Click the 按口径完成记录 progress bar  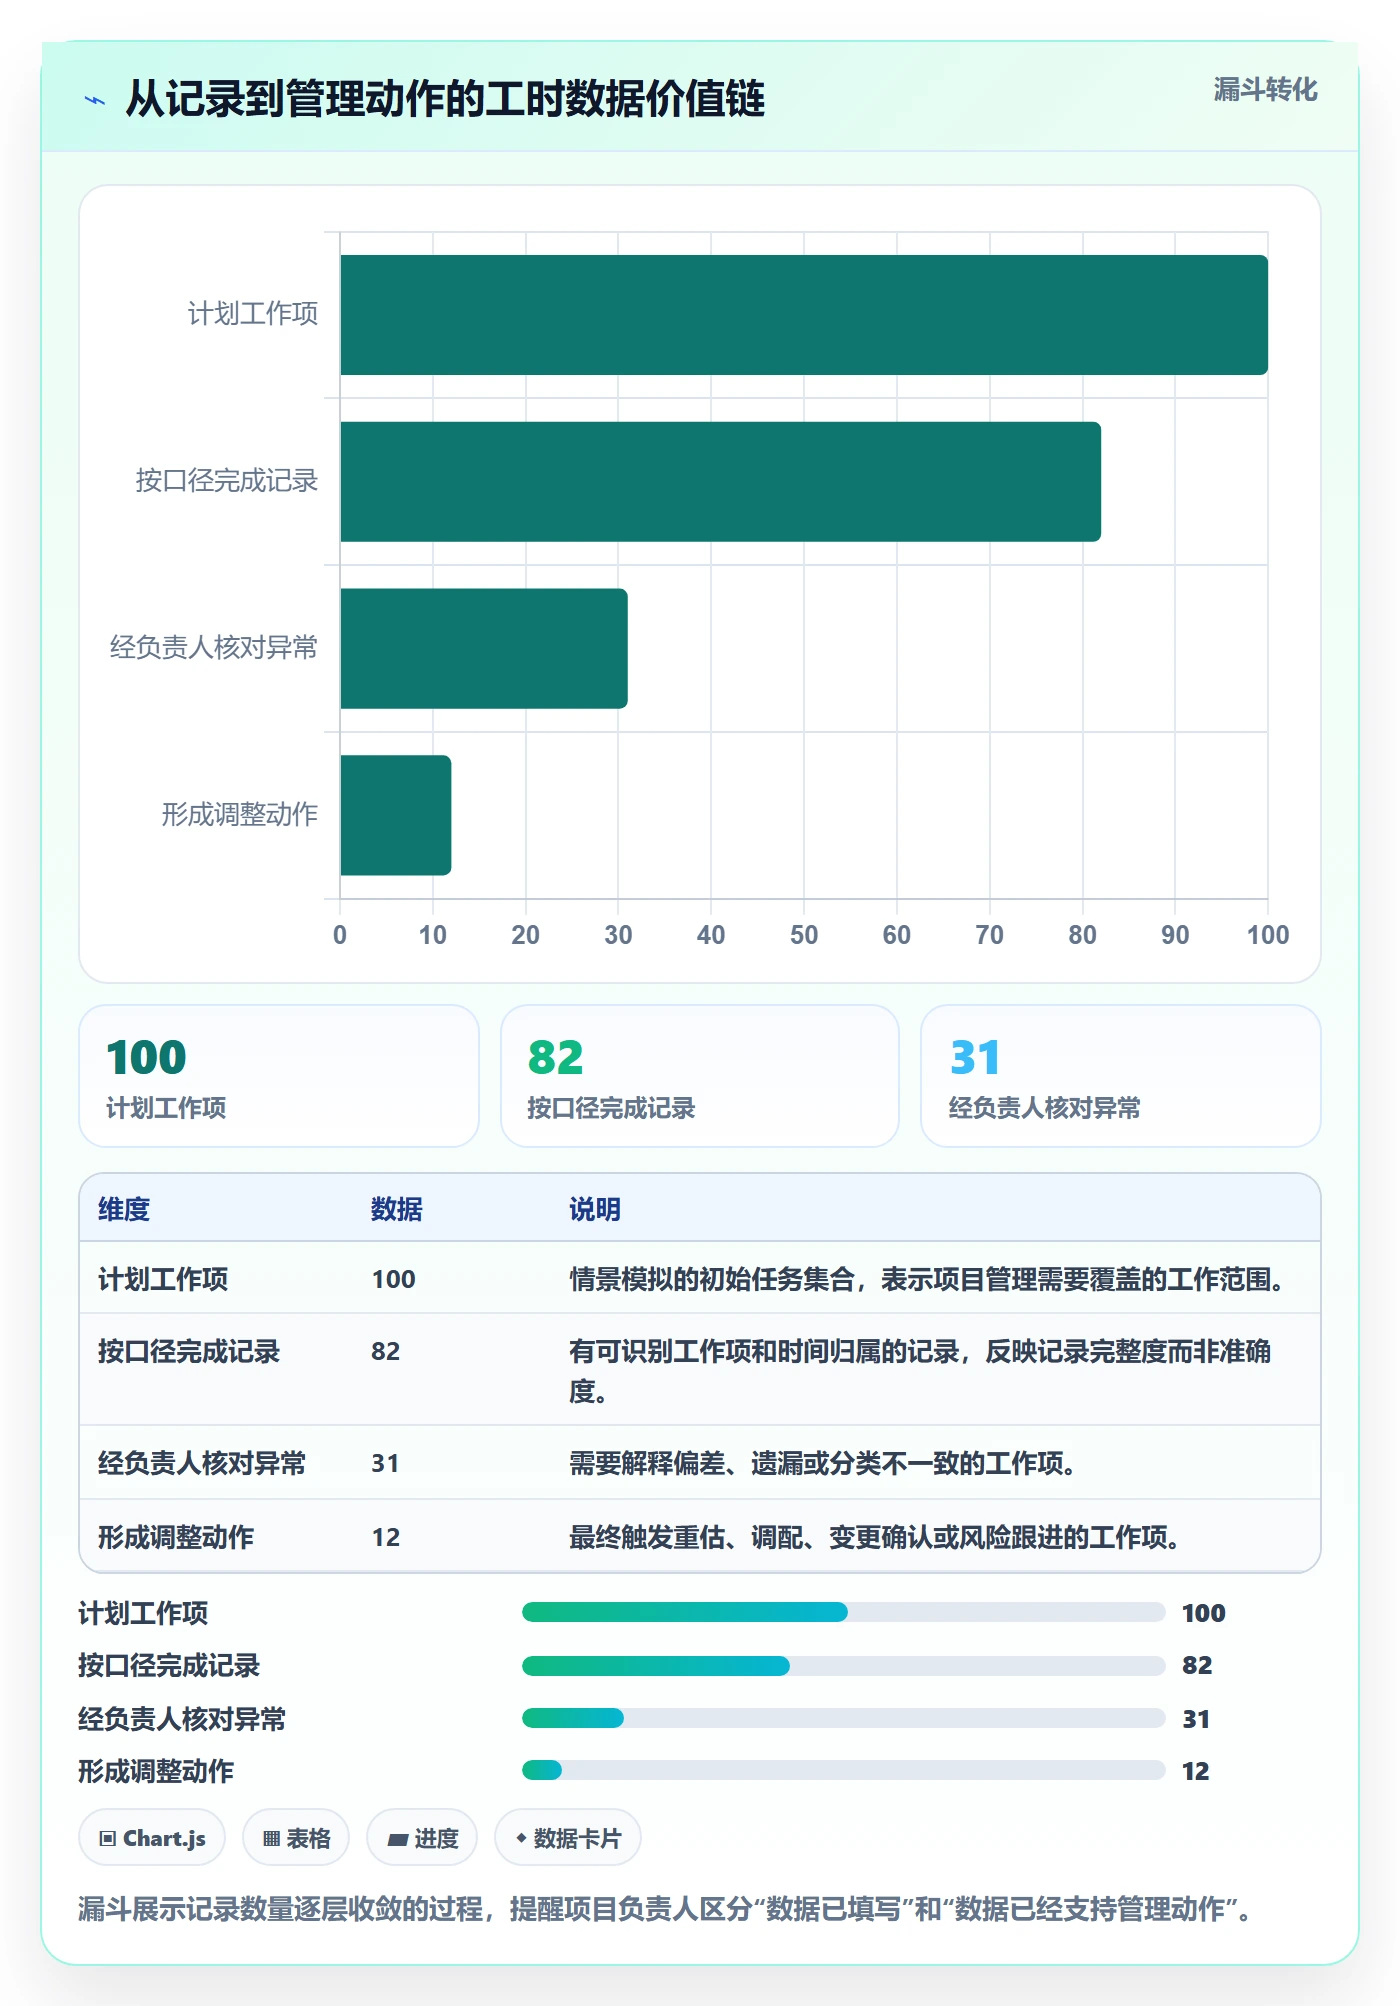[x=843, y=1666]
